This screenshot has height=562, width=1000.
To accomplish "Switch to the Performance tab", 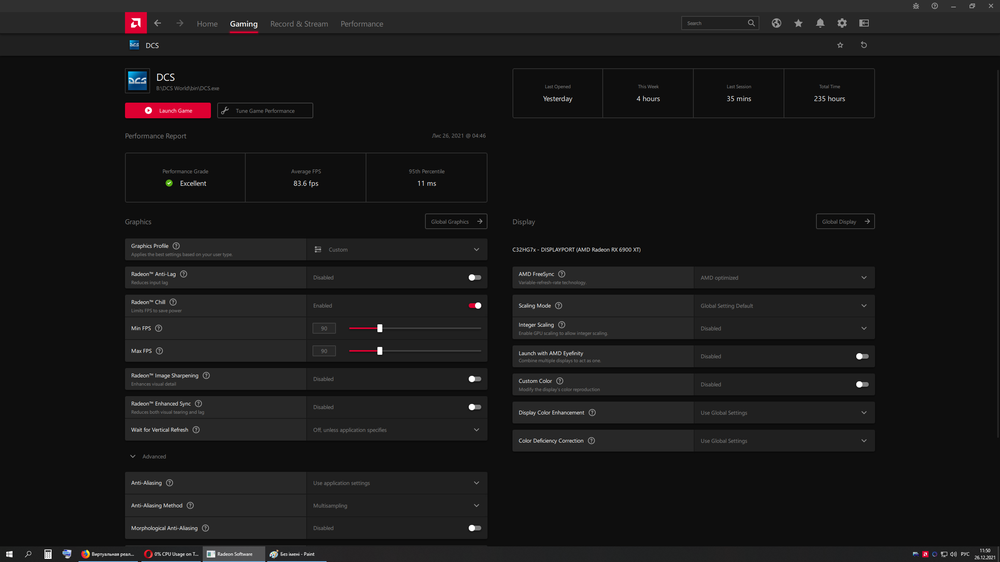I will (x=361, y=24).
